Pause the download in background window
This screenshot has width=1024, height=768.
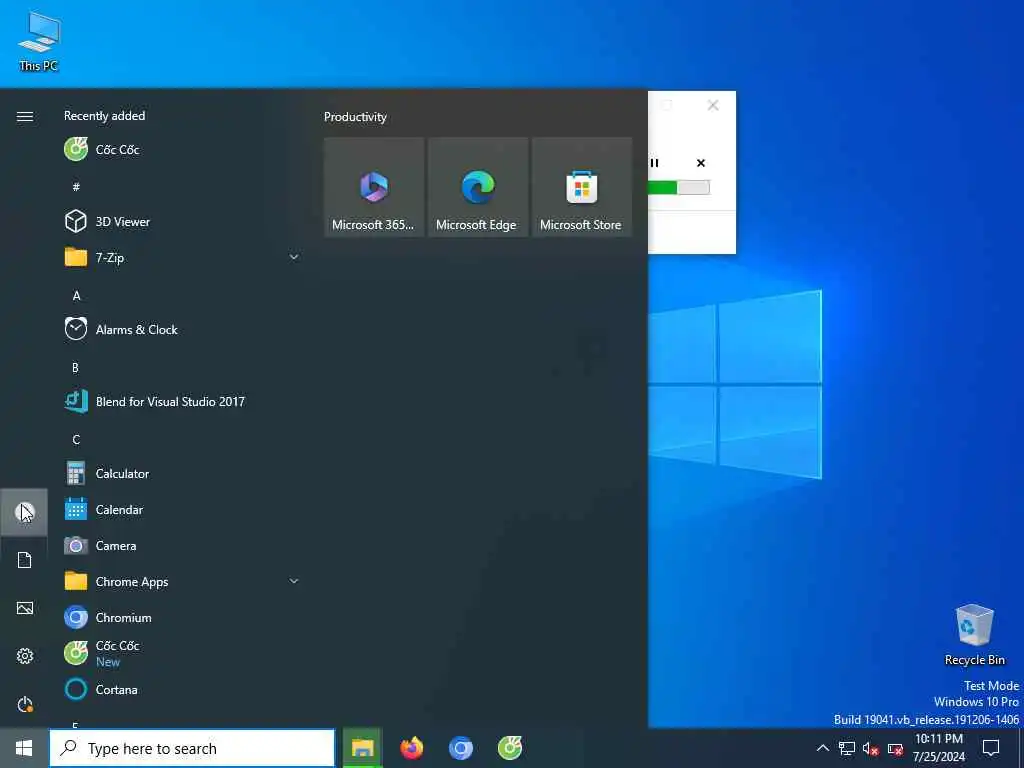654,163
